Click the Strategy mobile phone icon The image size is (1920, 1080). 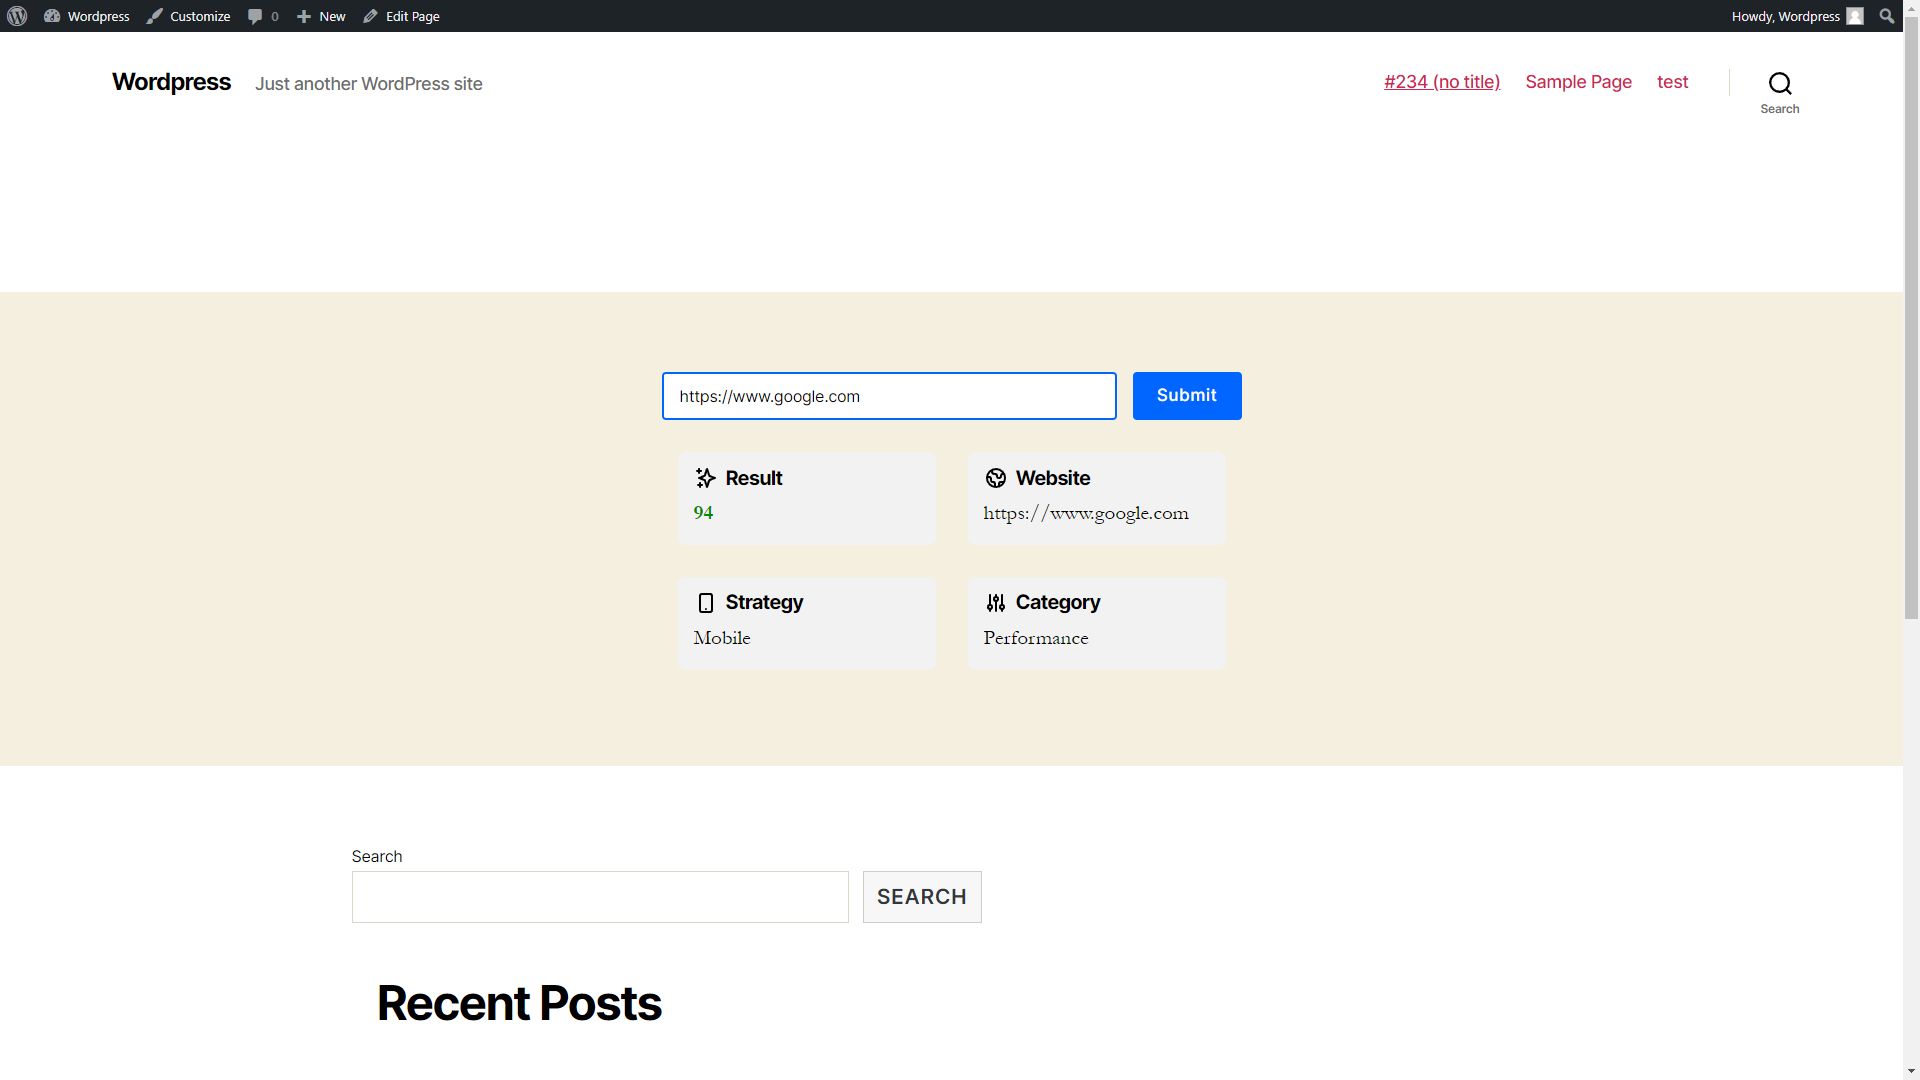[705, 603]
